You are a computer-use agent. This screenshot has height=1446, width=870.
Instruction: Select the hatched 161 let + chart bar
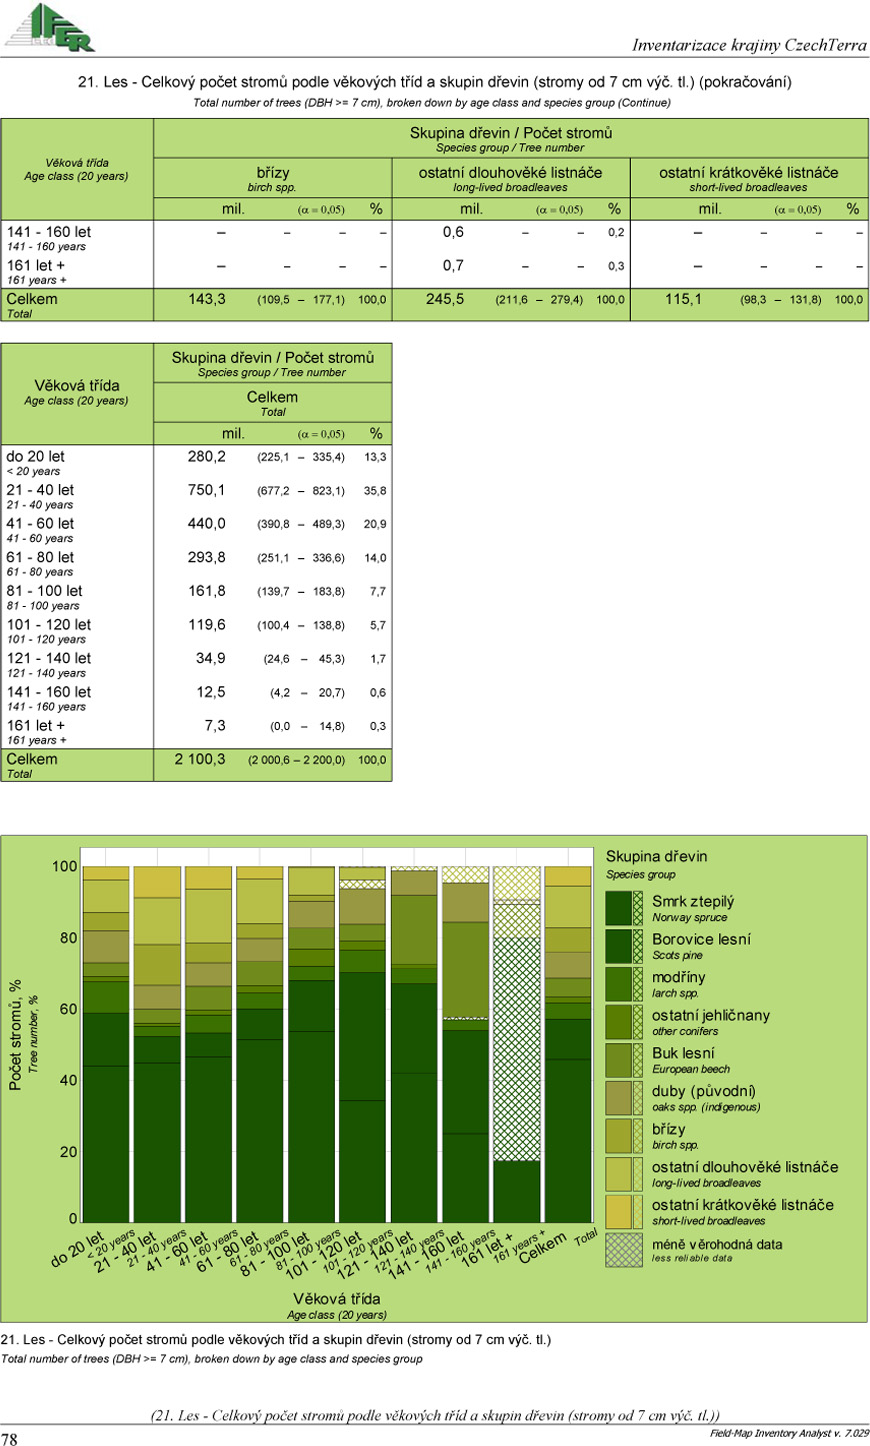(x=517, y=1050)
